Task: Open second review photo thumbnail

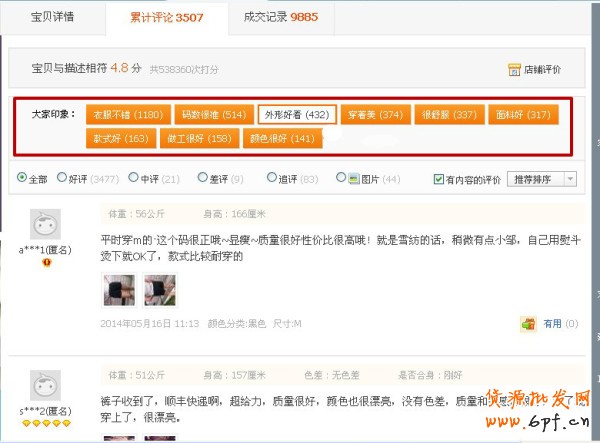Action: [x=158, y=290]
